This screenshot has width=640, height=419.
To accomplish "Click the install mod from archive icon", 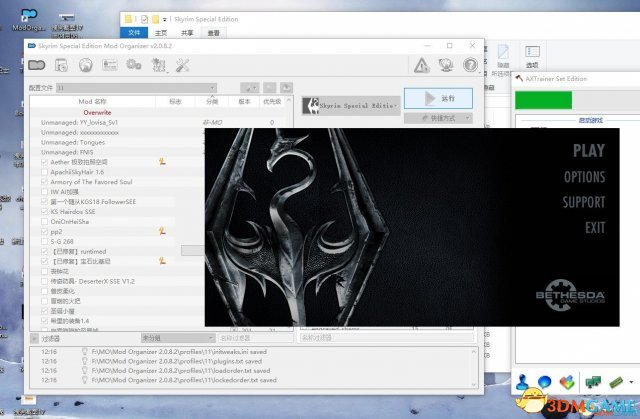I will coord(61,65).
